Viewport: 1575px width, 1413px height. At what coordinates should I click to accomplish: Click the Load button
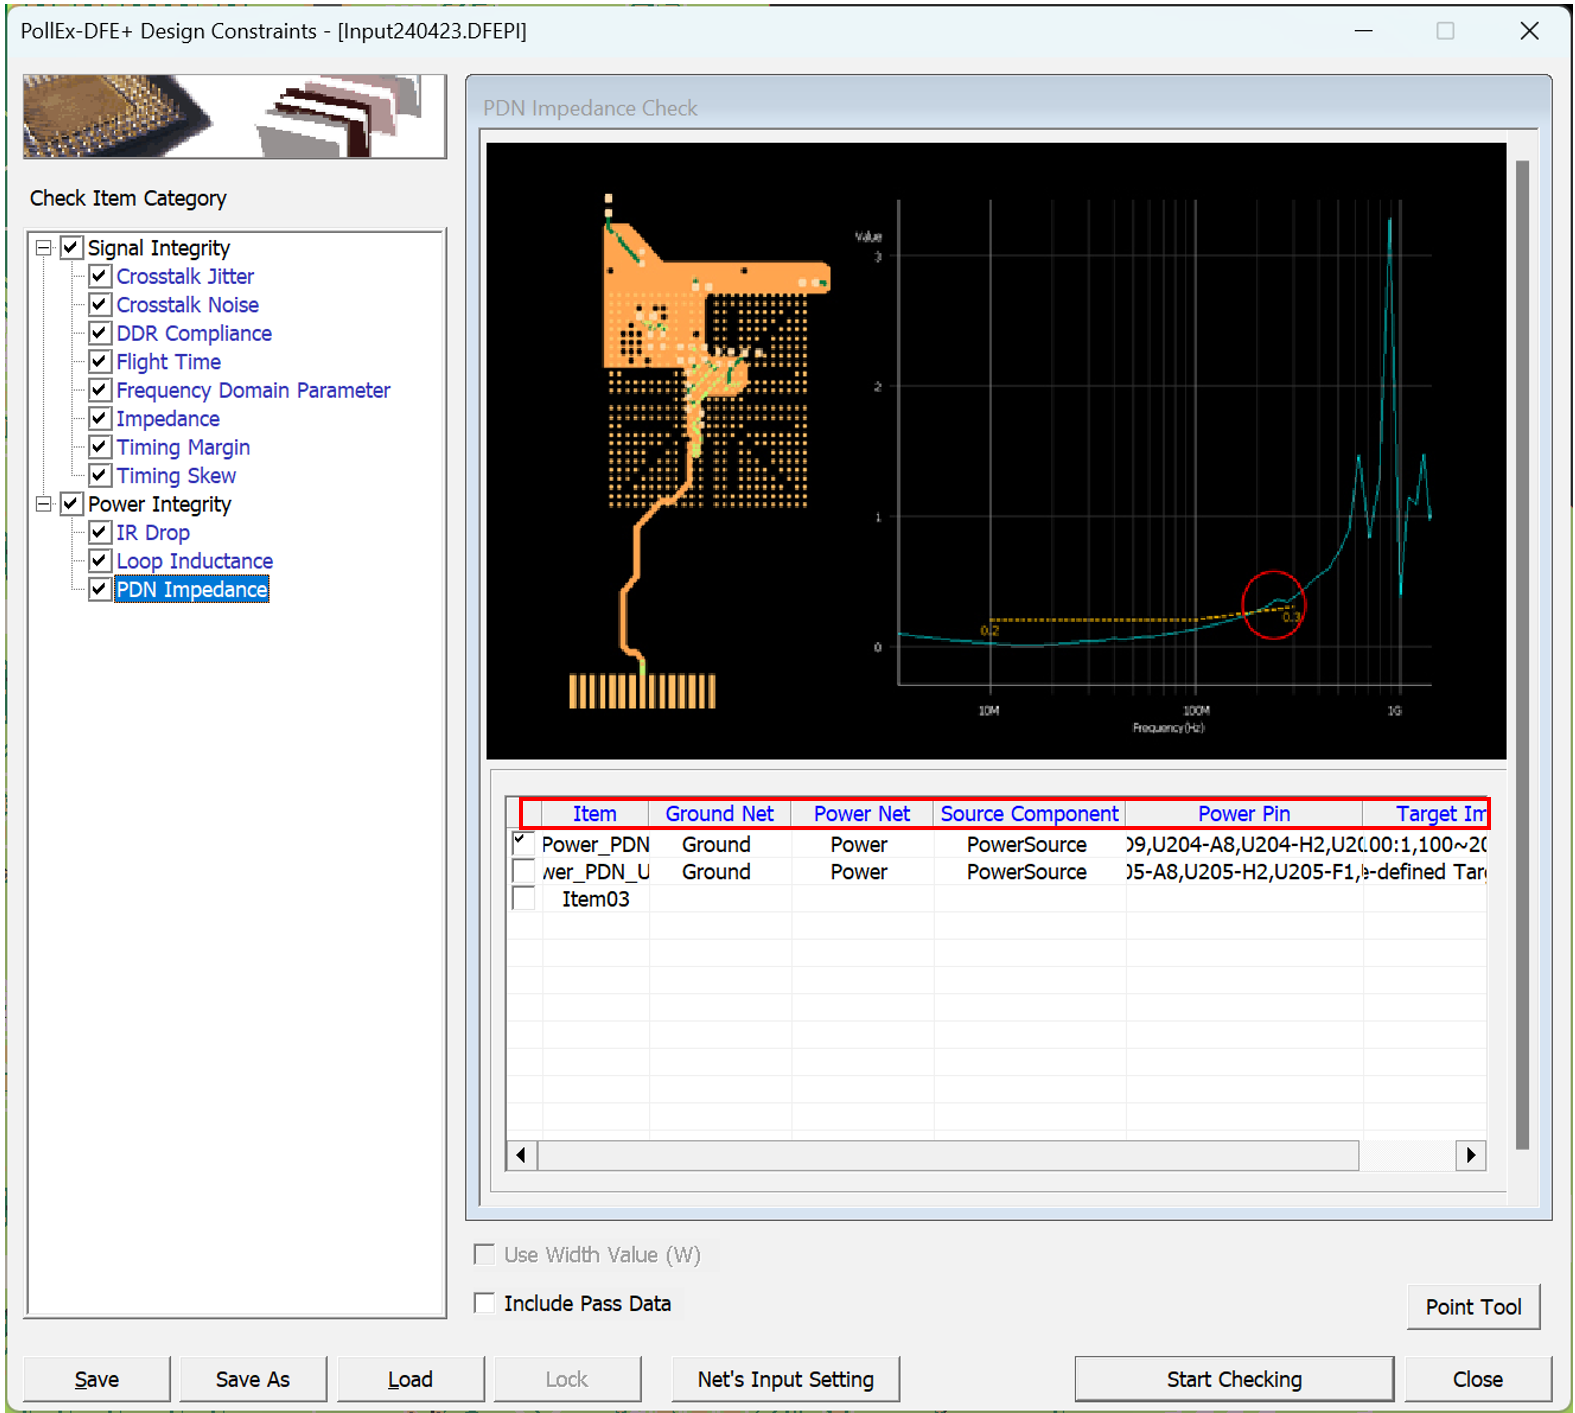pos(410,1379)
